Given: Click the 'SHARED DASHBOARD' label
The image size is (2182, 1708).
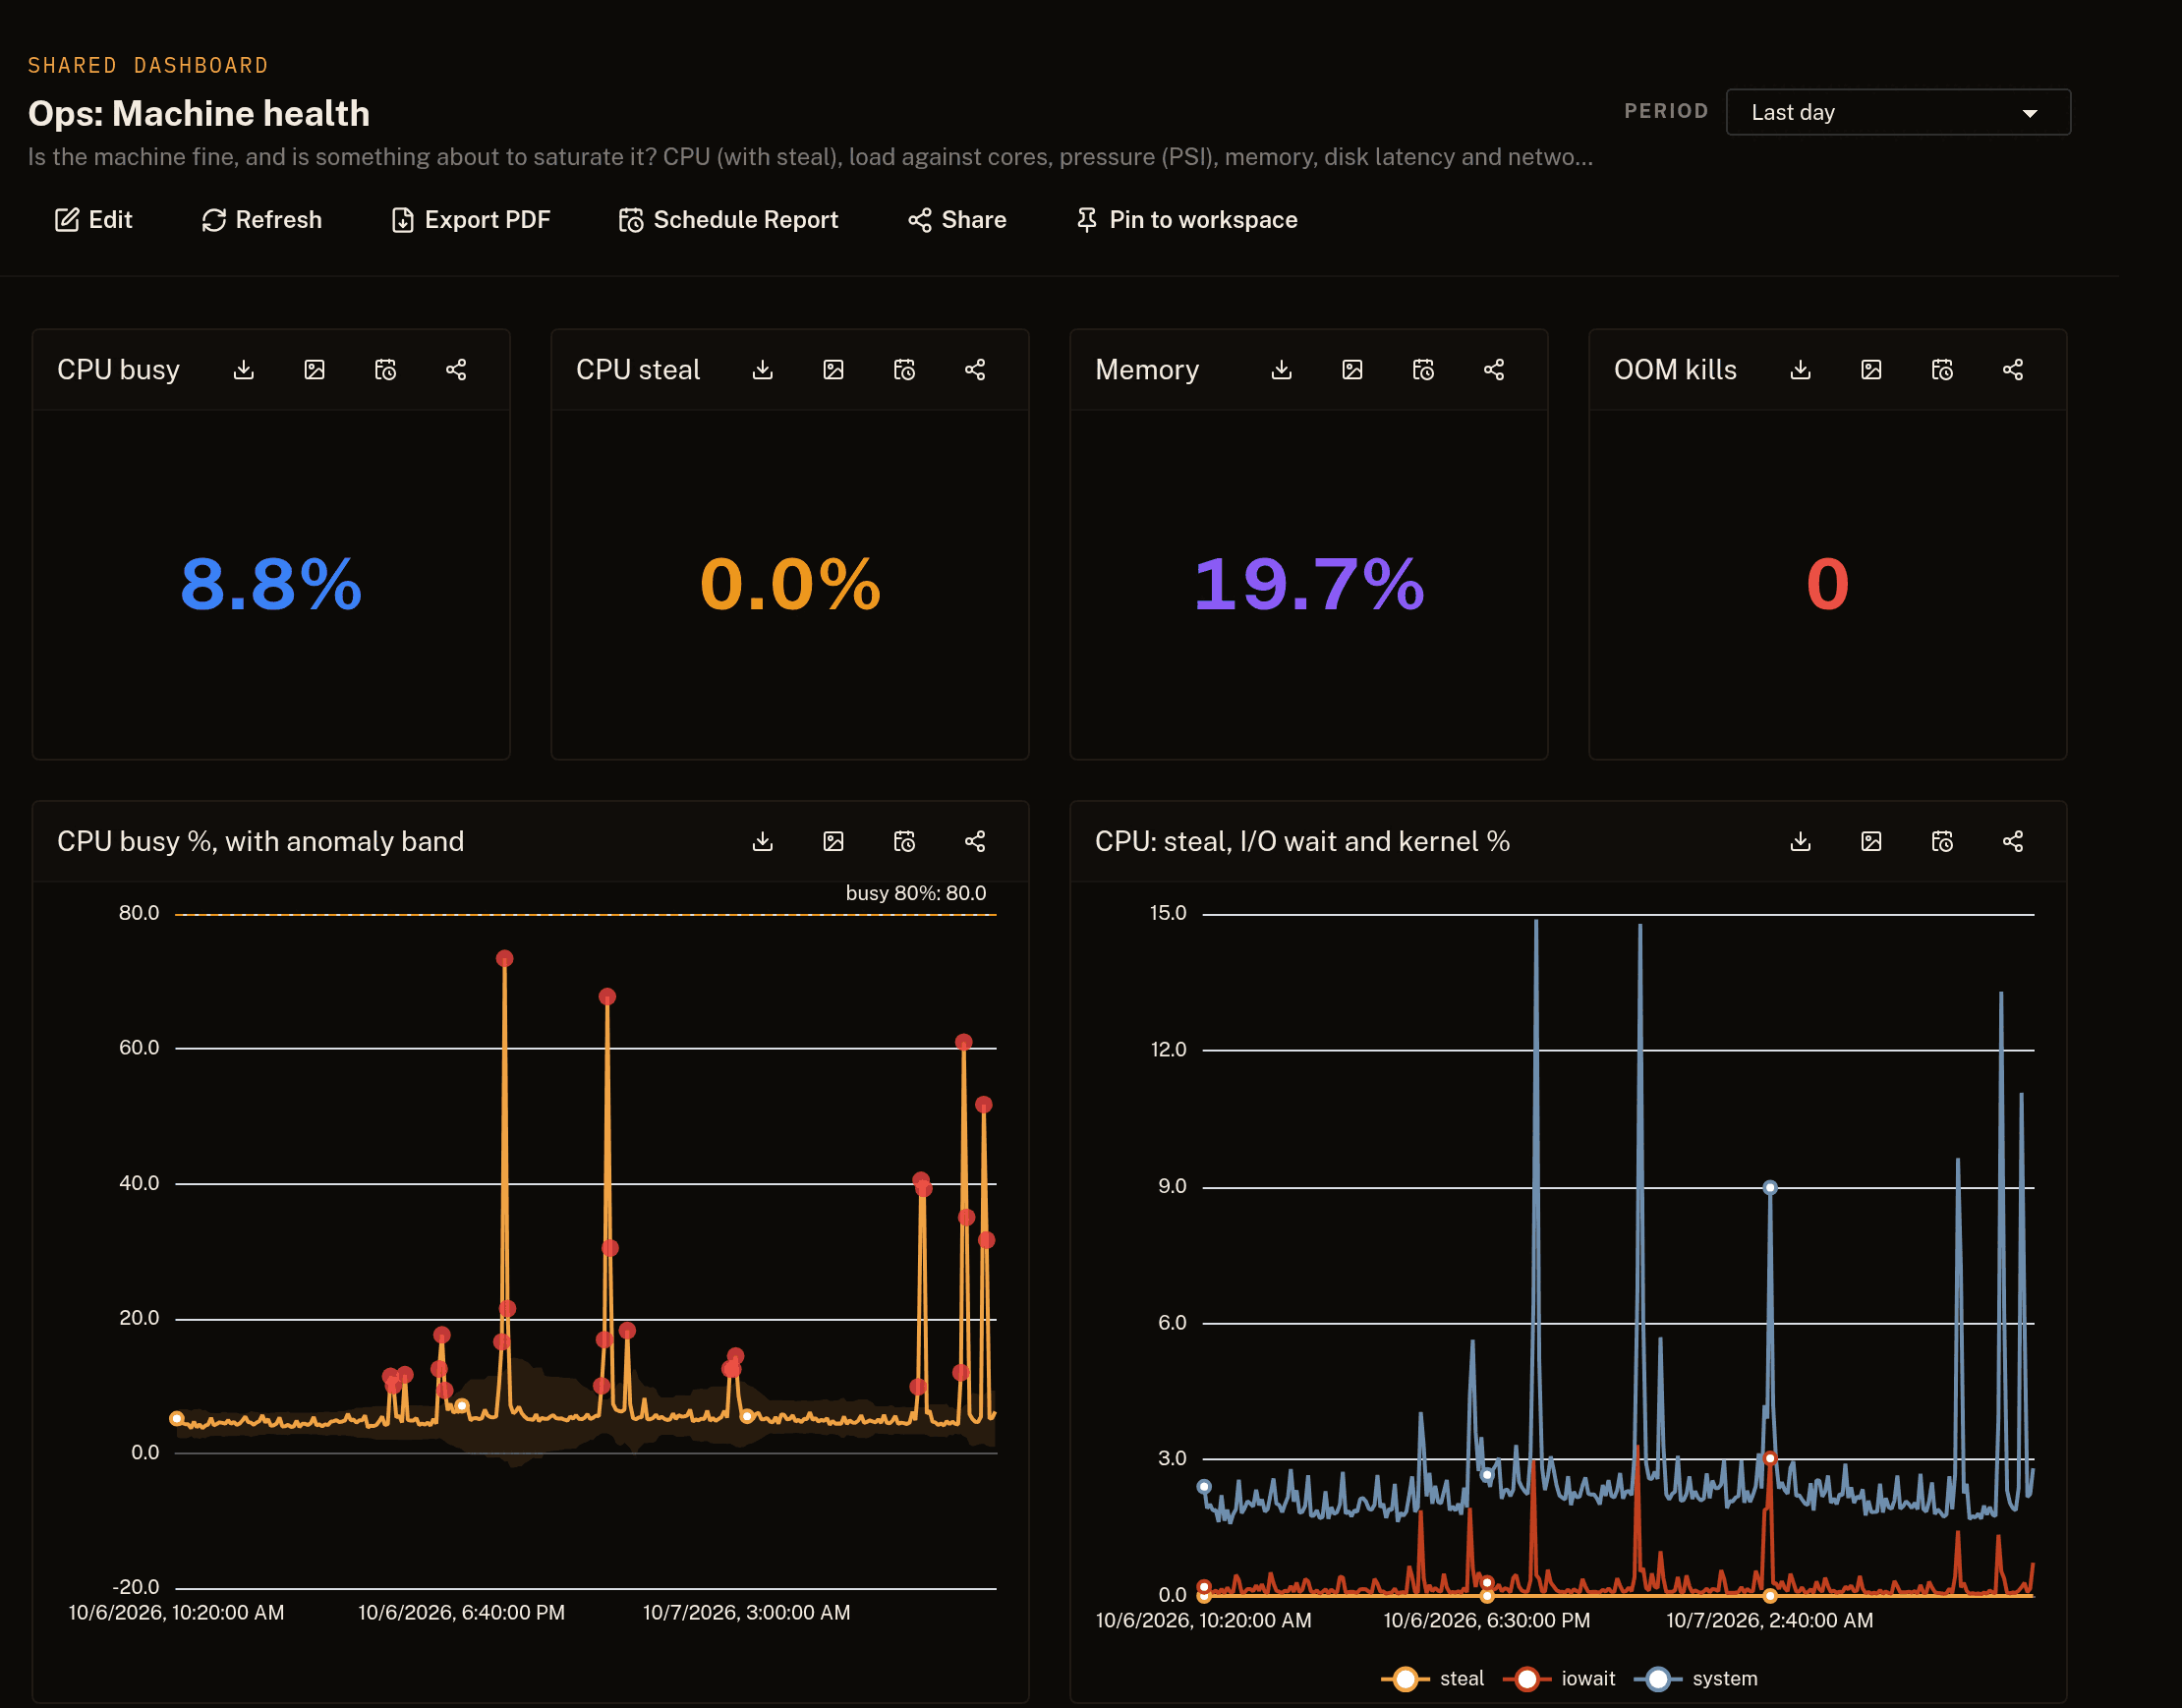Looking at the screenshot, I should click(148, 66).
